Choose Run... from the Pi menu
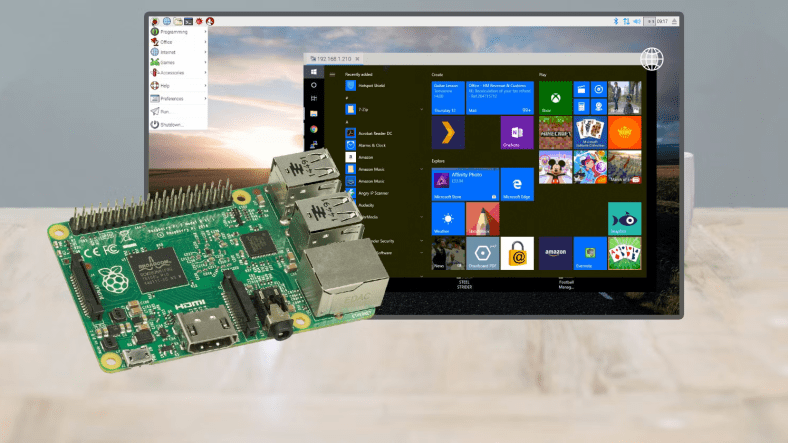This screenshot has width=788, height=443. [178, 112]
